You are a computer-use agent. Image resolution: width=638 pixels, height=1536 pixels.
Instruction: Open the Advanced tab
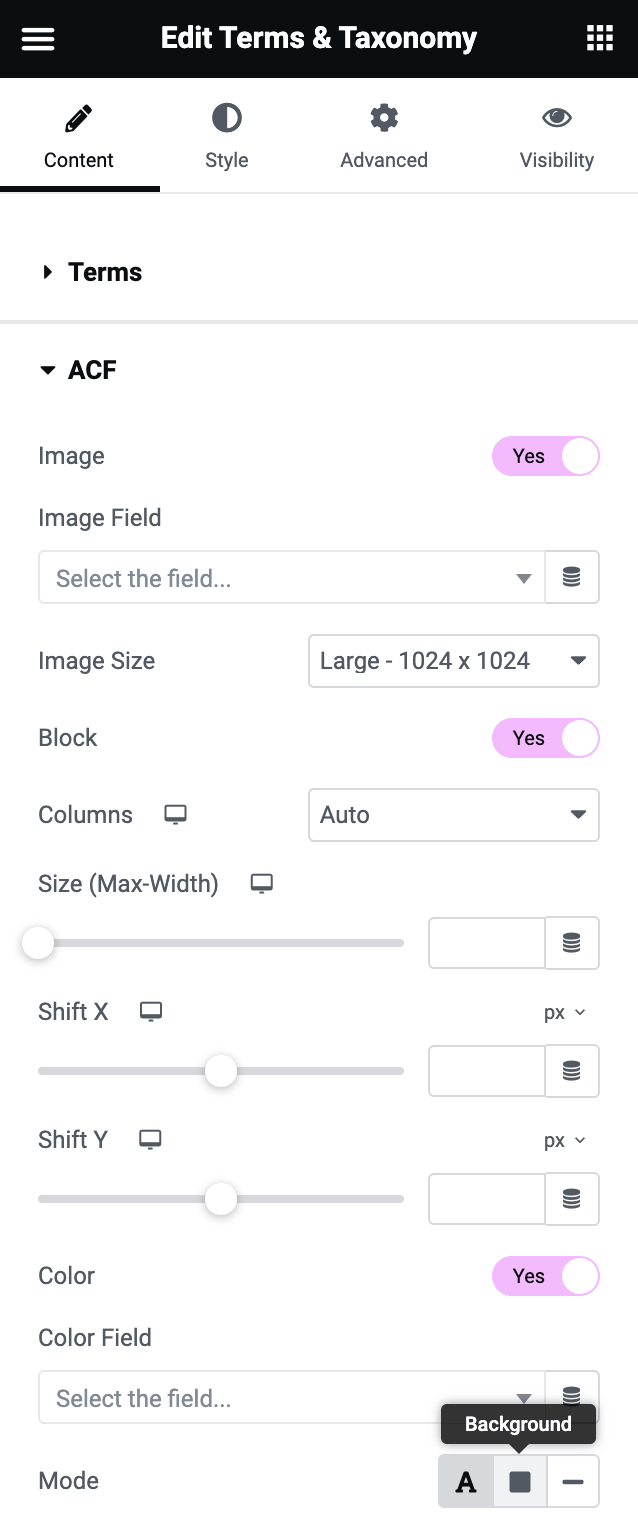click(x=384, y=136)
